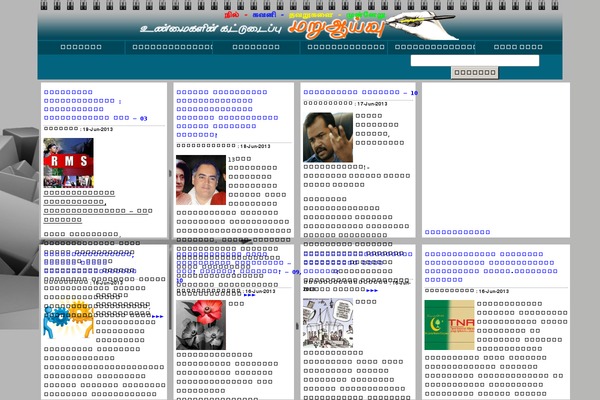Click the white search input field
Viewport: 600px width, 400px height.
tap(474, 60)
